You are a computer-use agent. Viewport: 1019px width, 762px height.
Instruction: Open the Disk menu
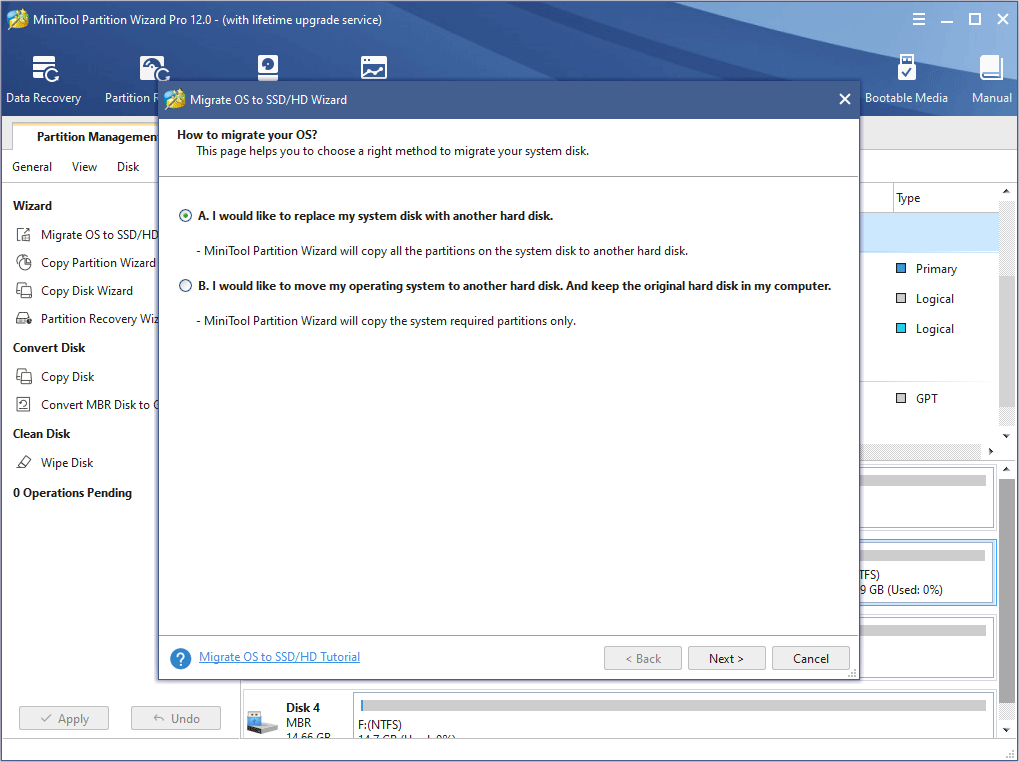(128, 167)
